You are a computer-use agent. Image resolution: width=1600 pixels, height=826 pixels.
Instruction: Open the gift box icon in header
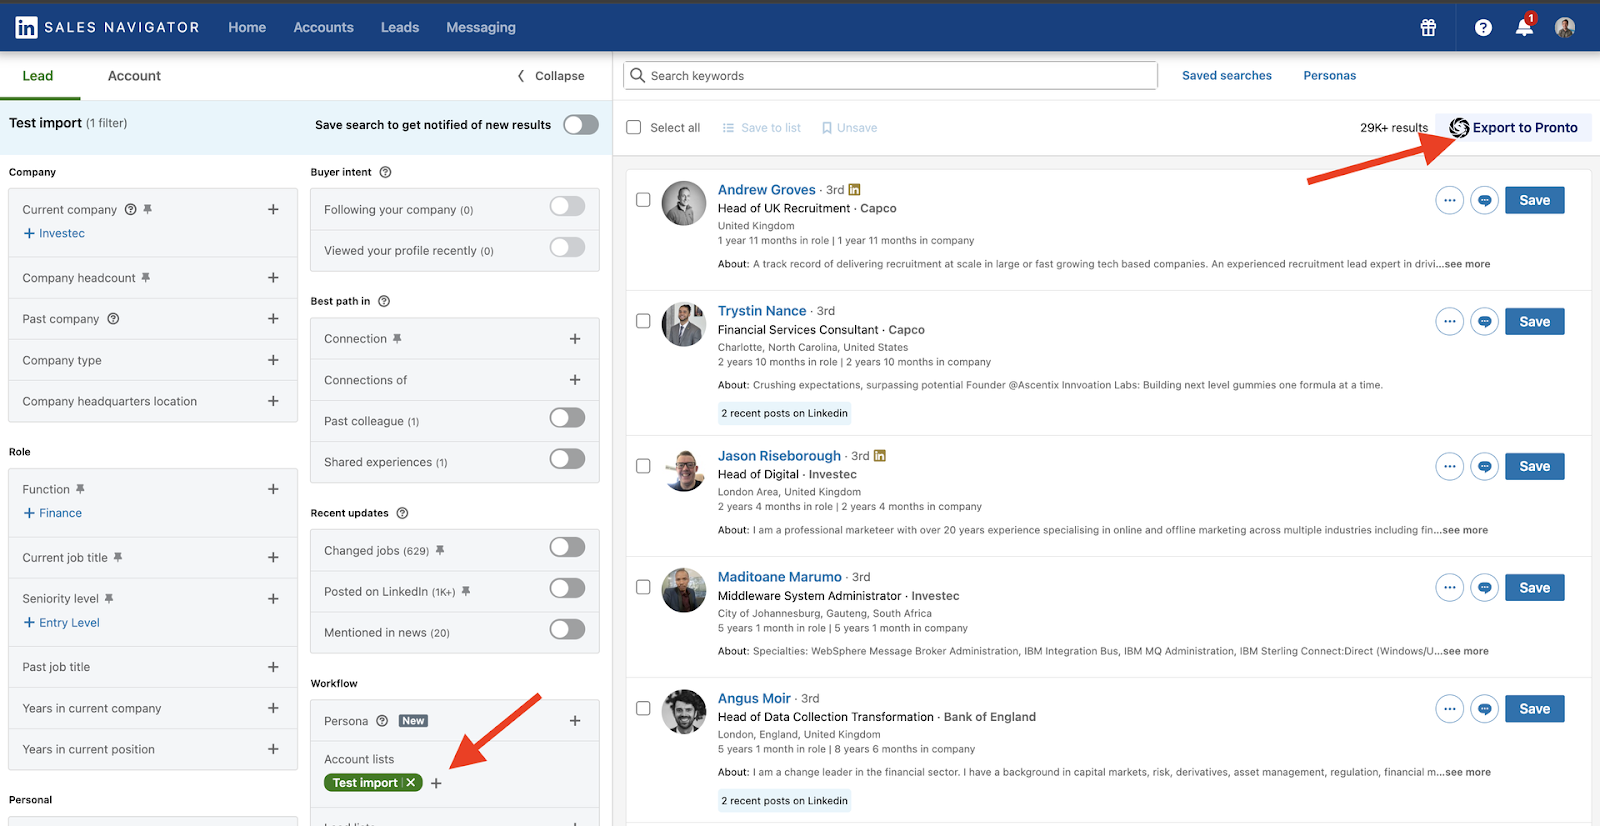[1428, 28]
